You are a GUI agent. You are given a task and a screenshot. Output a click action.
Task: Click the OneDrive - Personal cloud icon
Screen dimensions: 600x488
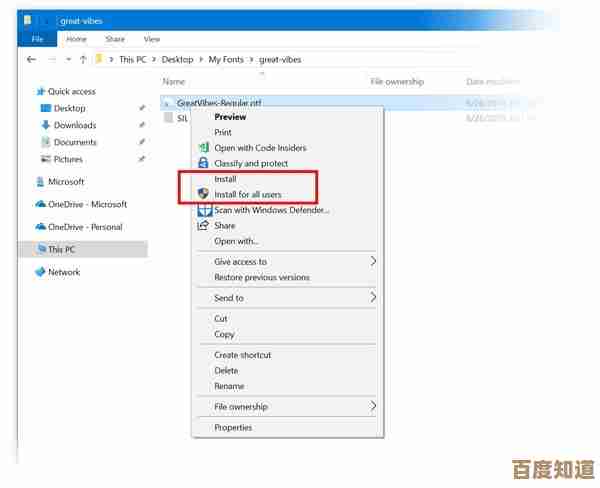[40, 227]
